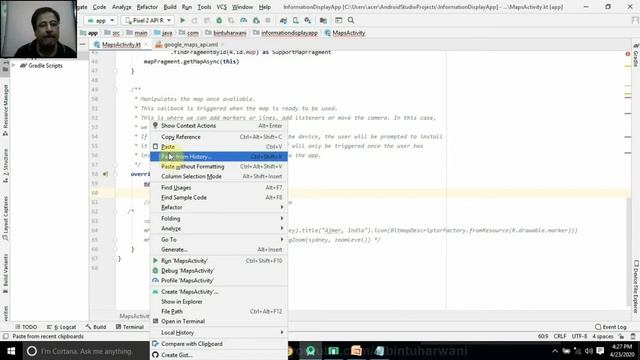Select Show Context Actions
Screen dimensions: 640x360
[x=219, y=126]
